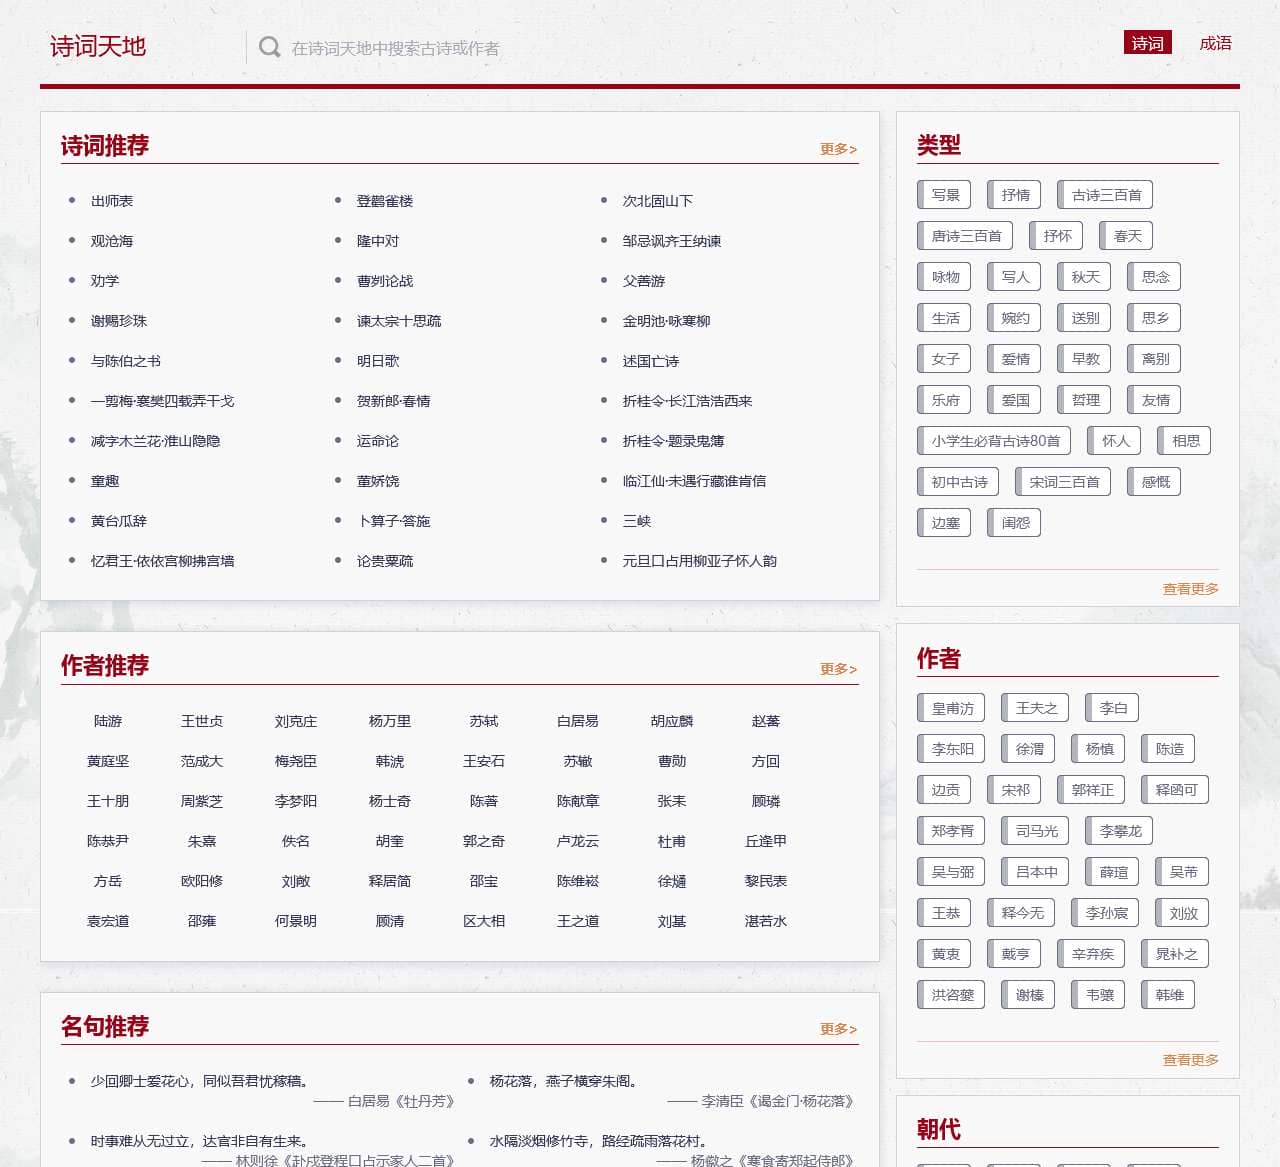Image resolution: width=1280 pixels, height=1167 pixels.
Task: Choose the 李东阳 author tag
Action: coord(952,749)
